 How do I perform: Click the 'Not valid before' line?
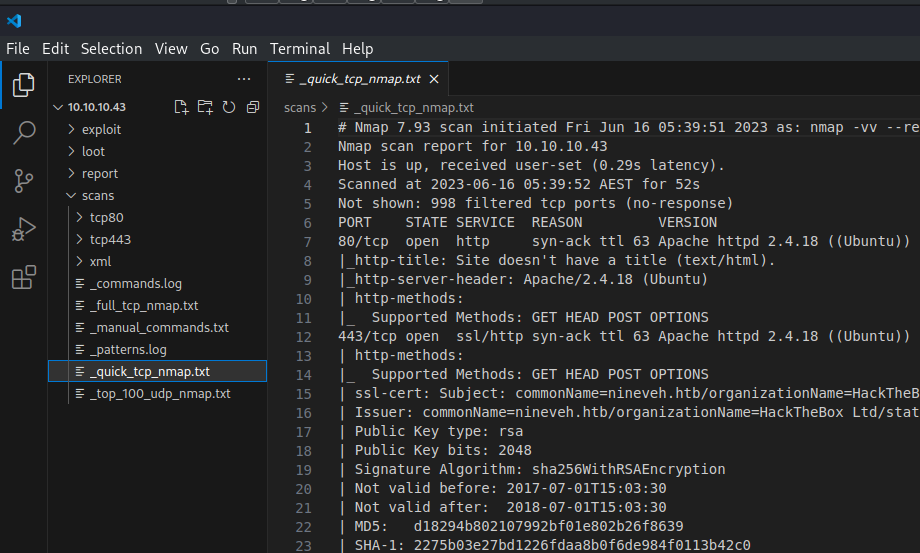coord(502,488)
